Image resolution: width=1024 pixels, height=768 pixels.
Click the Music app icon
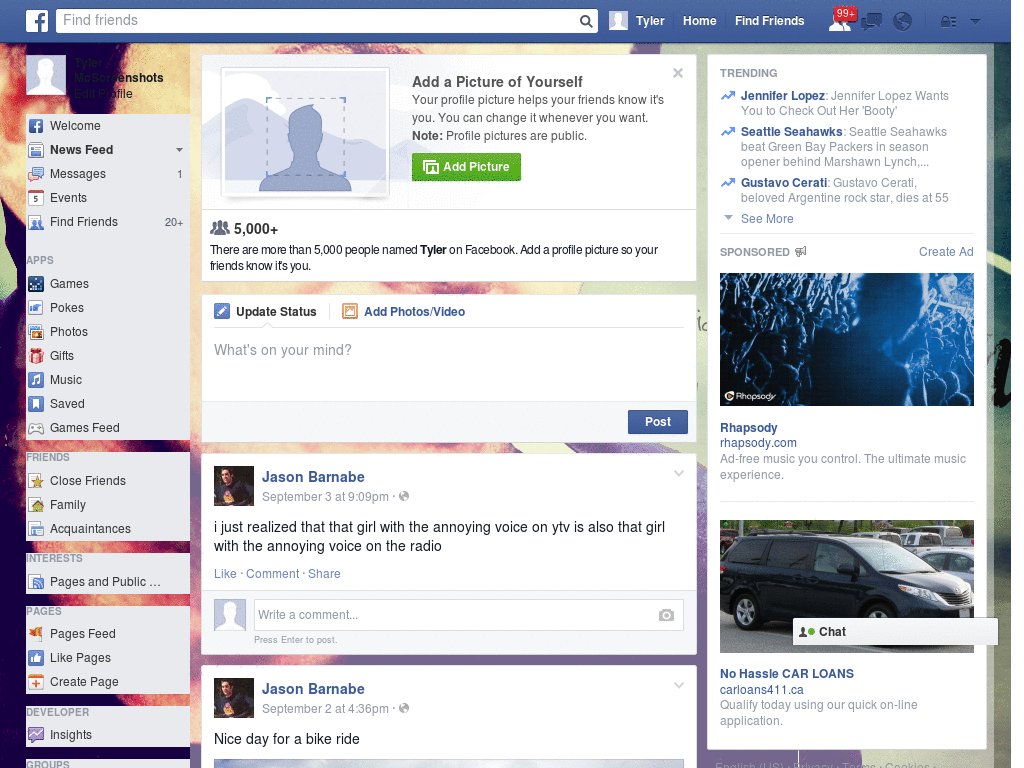tap(36, 380)
